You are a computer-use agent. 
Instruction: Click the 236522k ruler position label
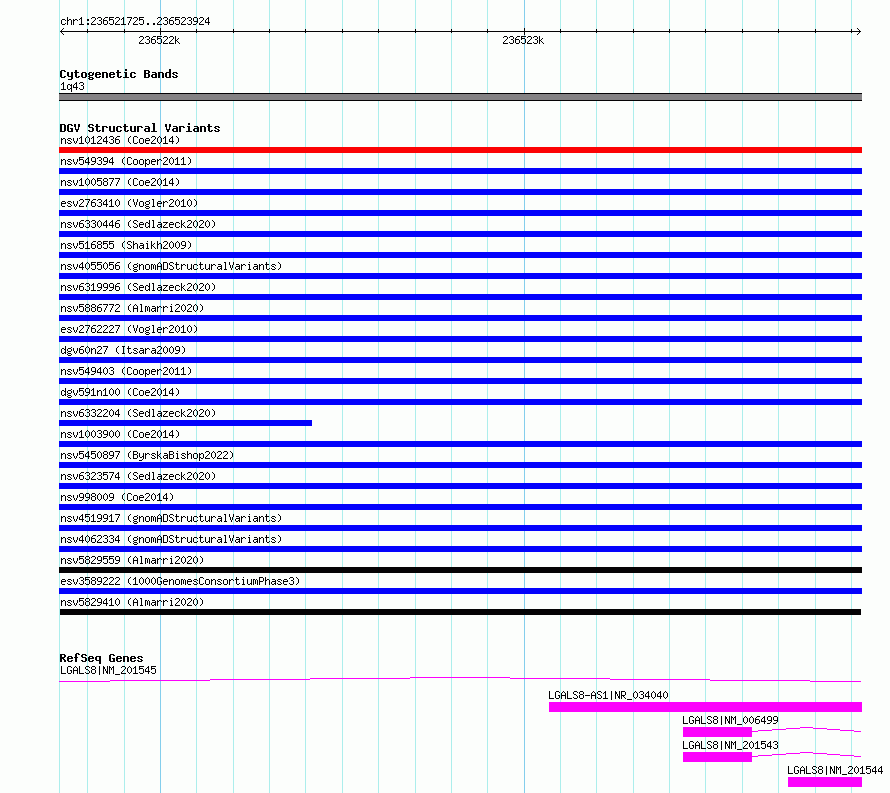point(159,40)
